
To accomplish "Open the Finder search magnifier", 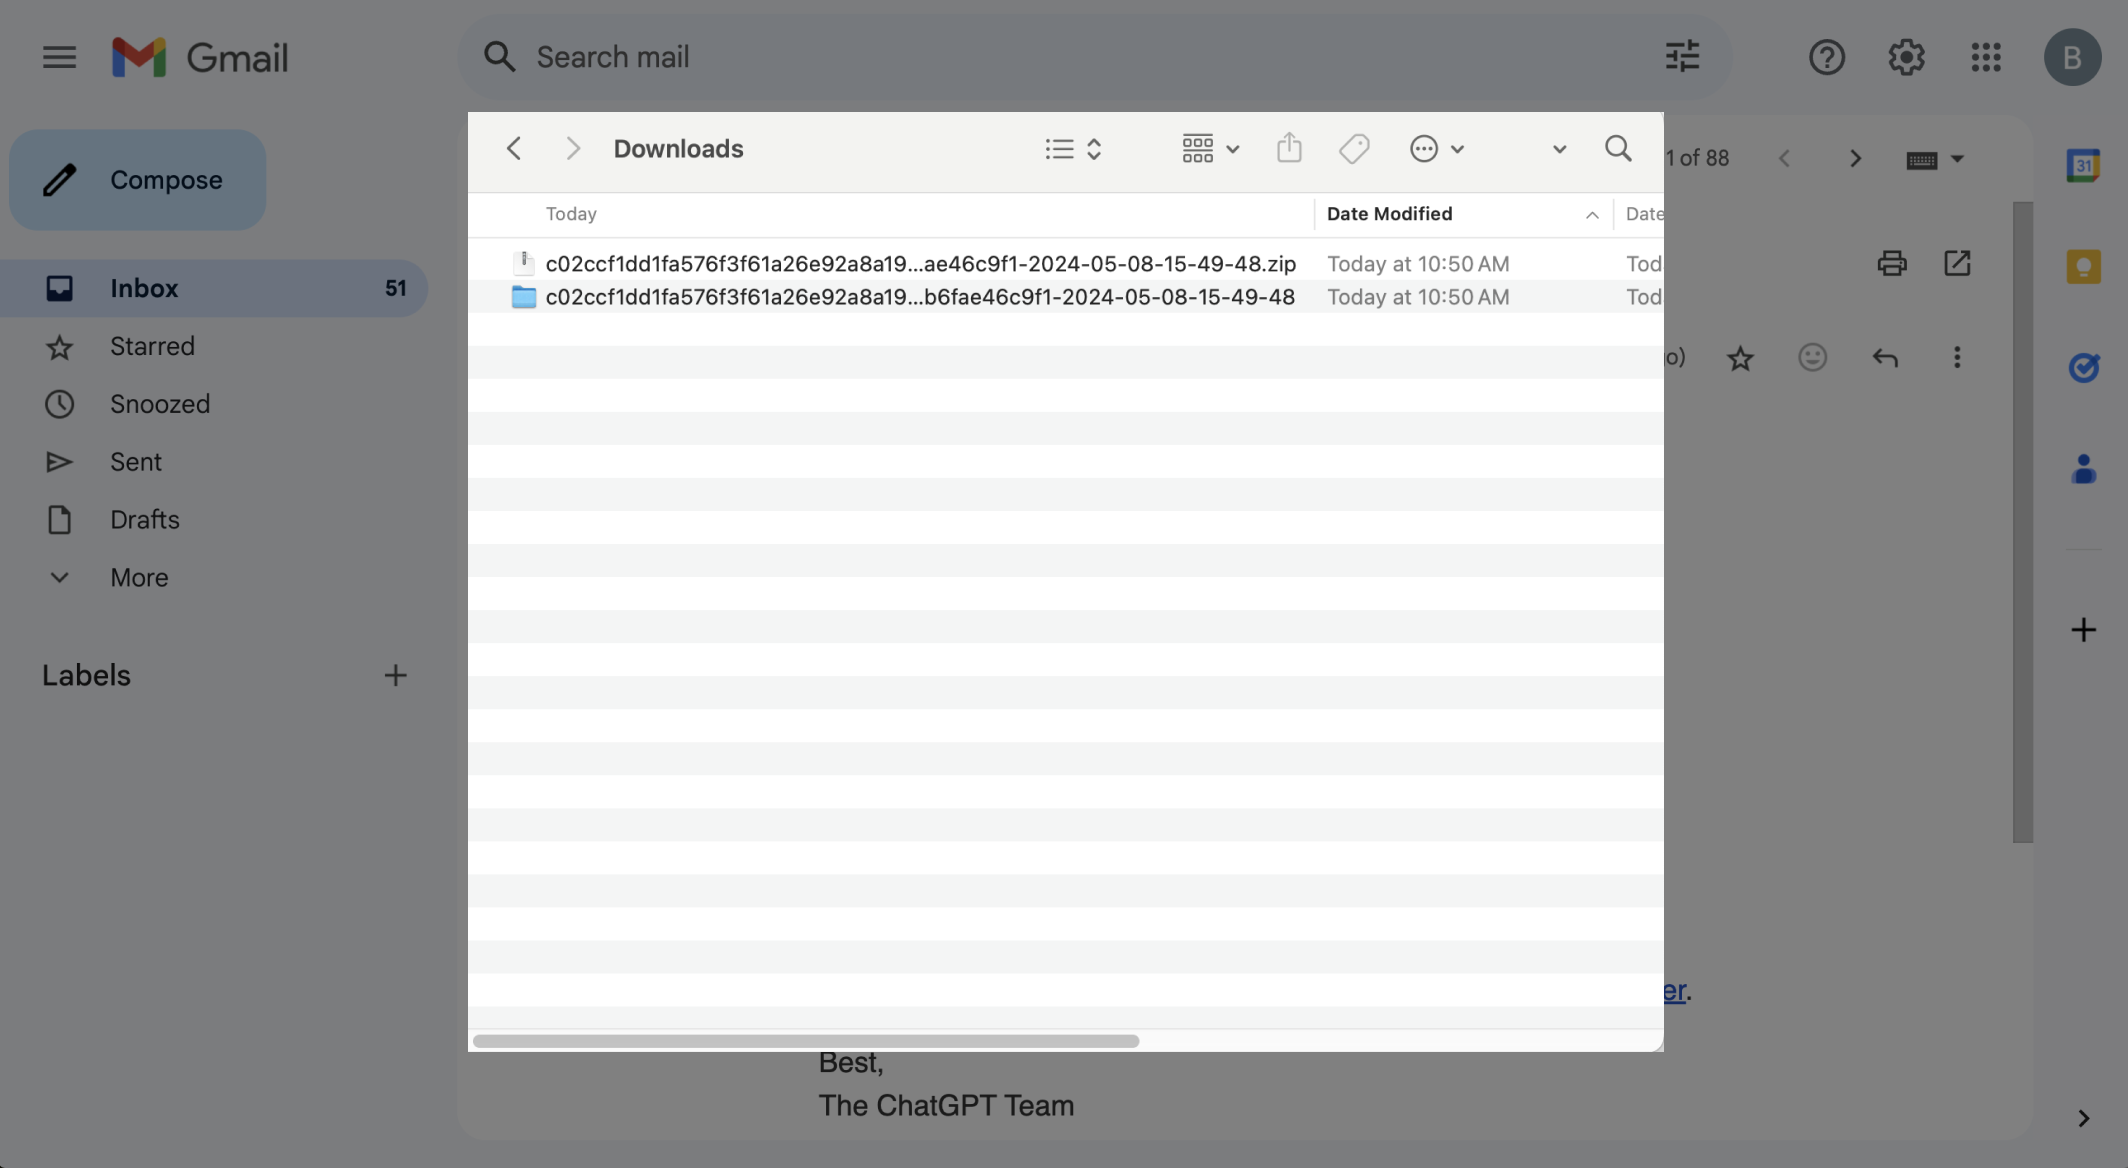I will coord(1618,149).
